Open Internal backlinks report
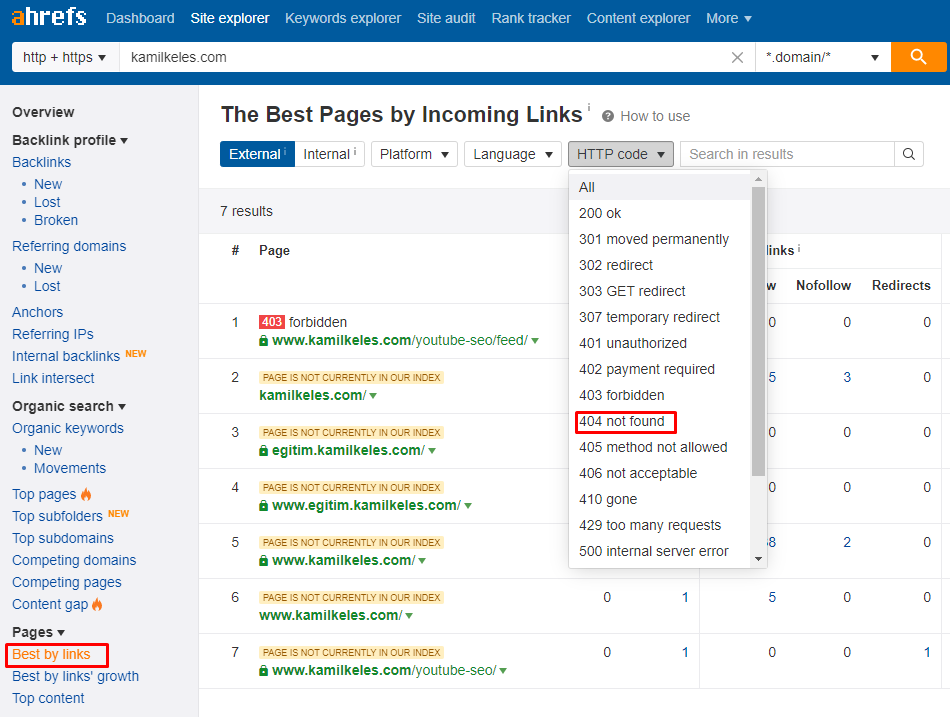Image resolution: width=950 pixels, height=717 pixels. (66, 356)
